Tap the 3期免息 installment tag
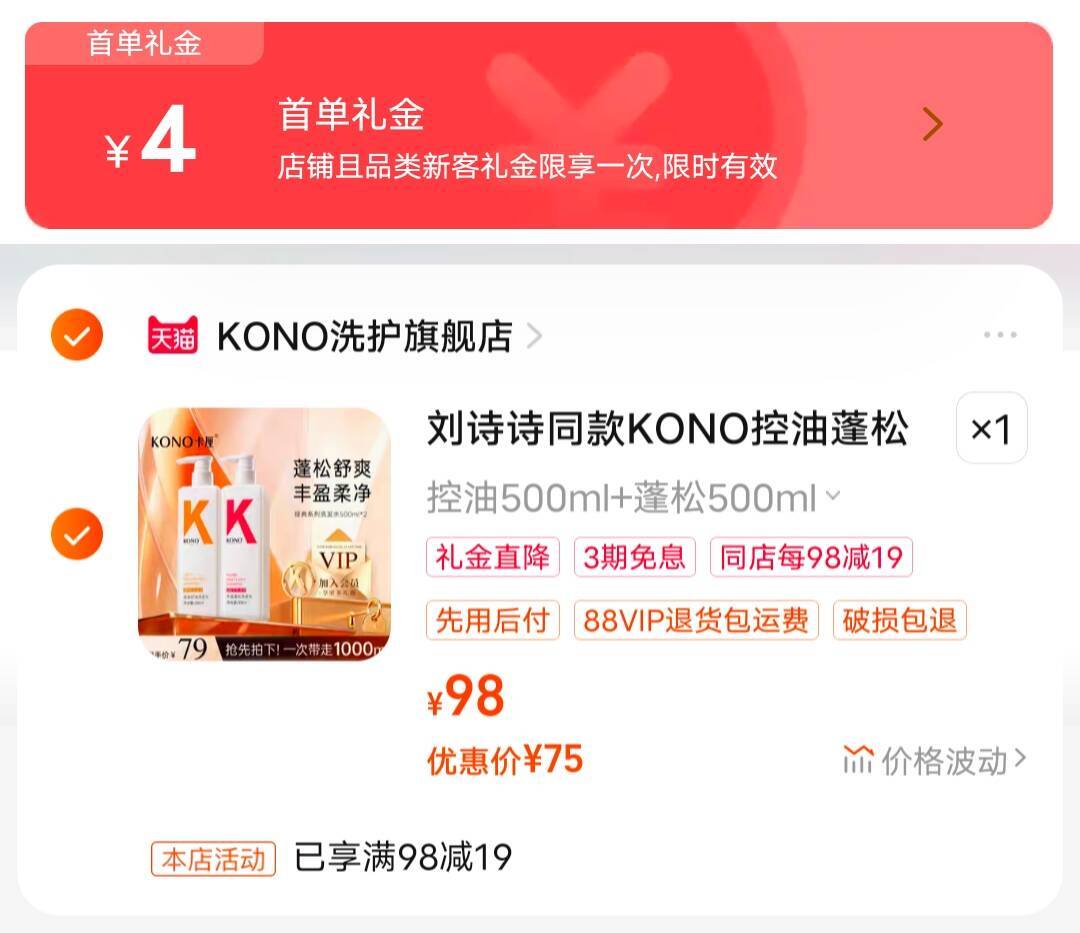 pos(634,557)
